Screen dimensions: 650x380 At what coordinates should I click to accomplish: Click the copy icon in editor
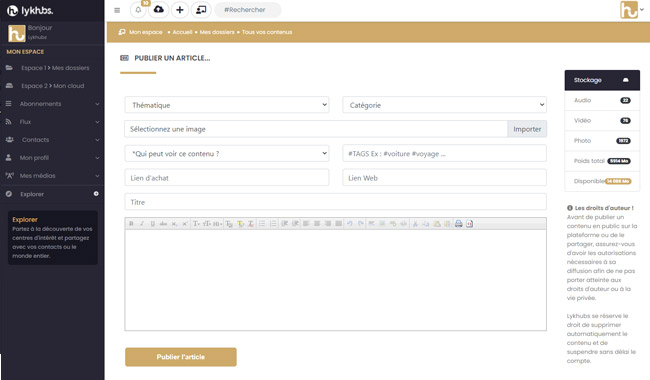click(x=426, y=224)
